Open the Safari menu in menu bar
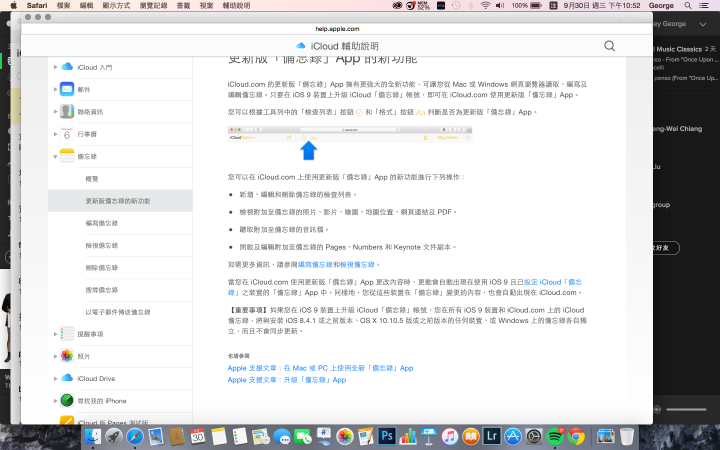Screen dimensions: 720x450 pyautogui.click(x=37, y=6)
